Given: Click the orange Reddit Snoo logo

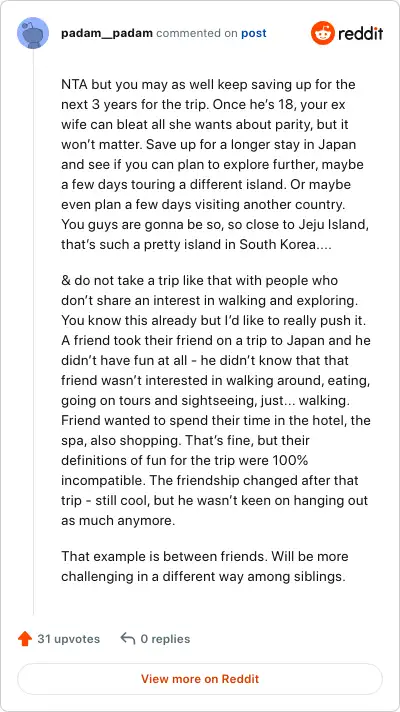Looking at the screenshot, I should pyautogui.click(x=322, y=33).
